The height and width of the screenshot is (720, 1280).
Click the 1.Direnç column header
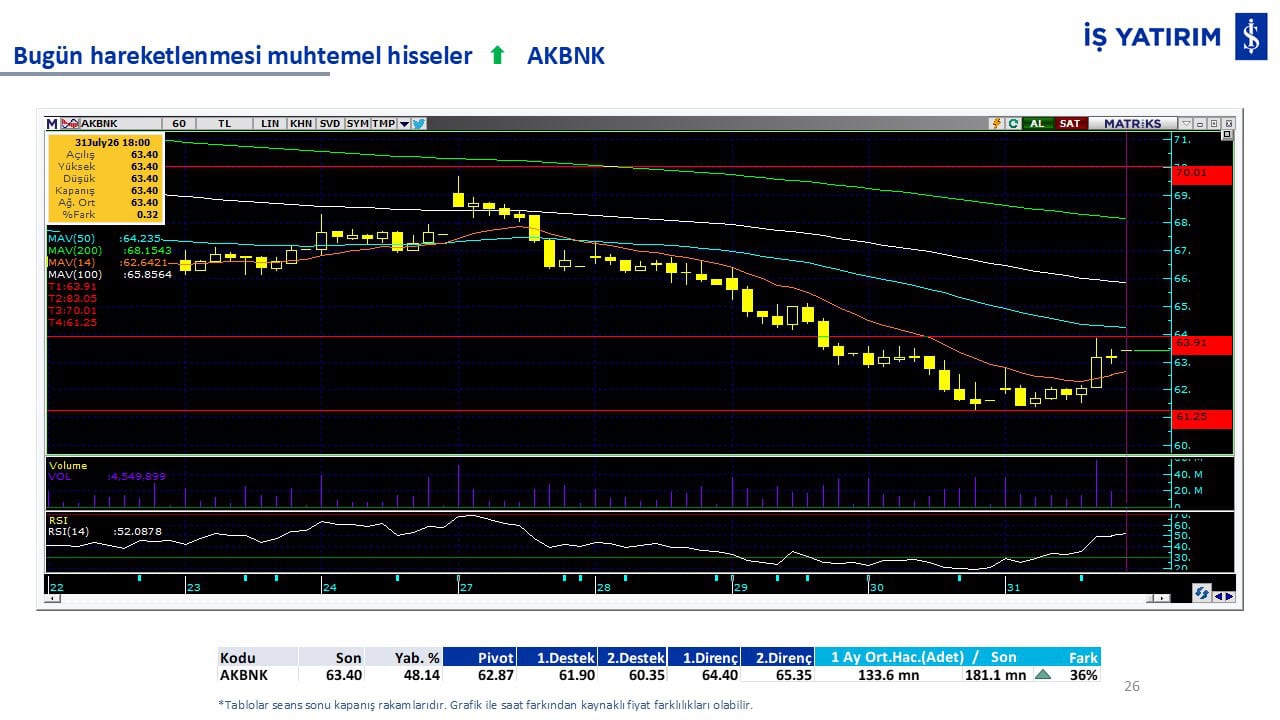coord(705,657)
